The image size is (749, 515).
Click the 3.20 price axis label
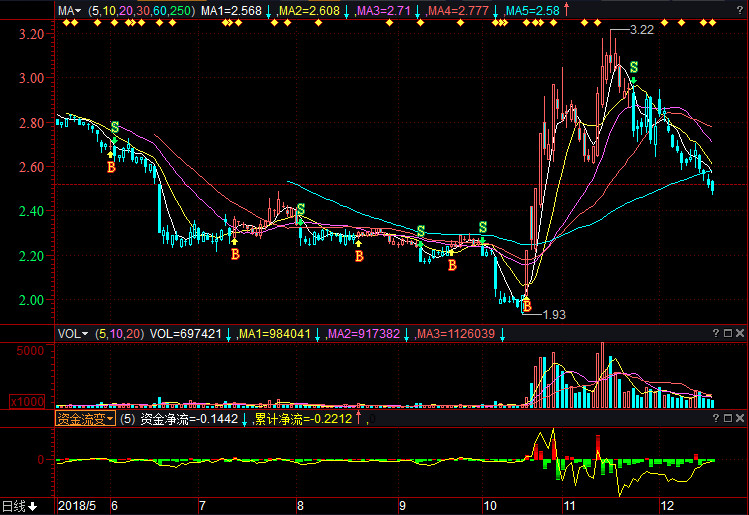(x=32, y=33)
